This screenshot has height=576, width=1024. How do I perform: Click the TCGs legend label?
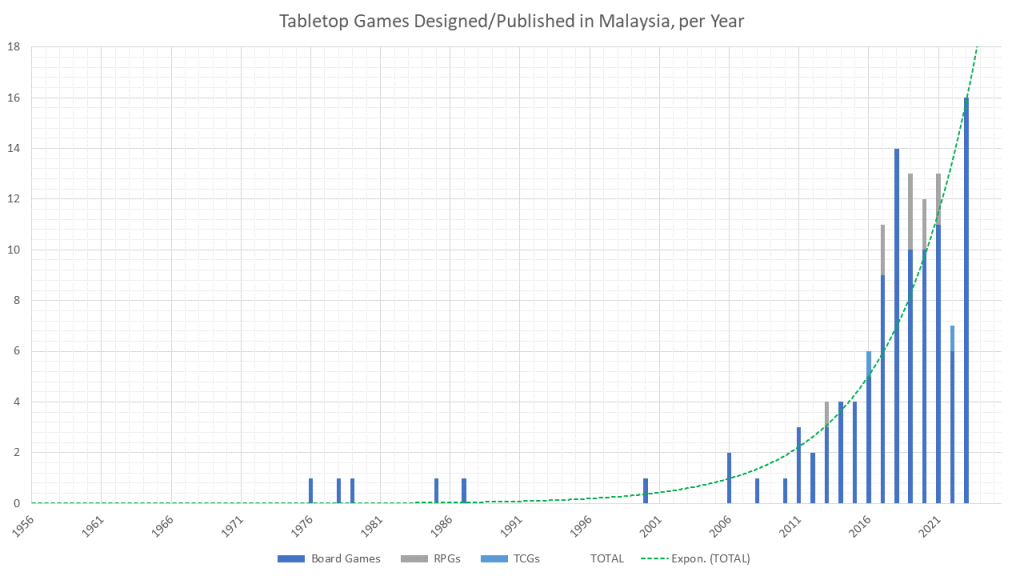[x=523, y=558]
